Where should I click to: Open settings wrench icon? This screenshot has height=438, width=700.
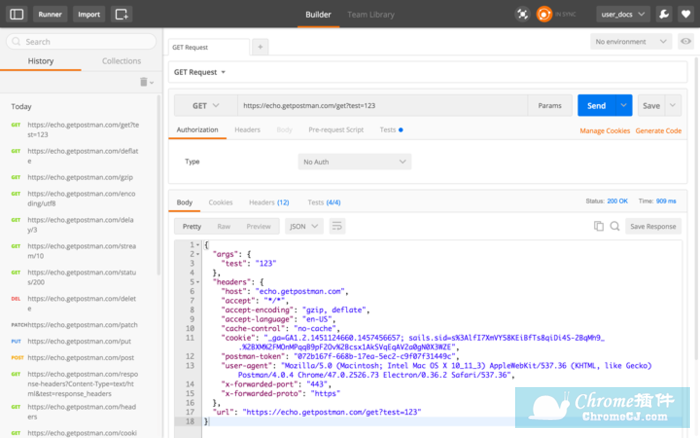(x=664, y=14)
